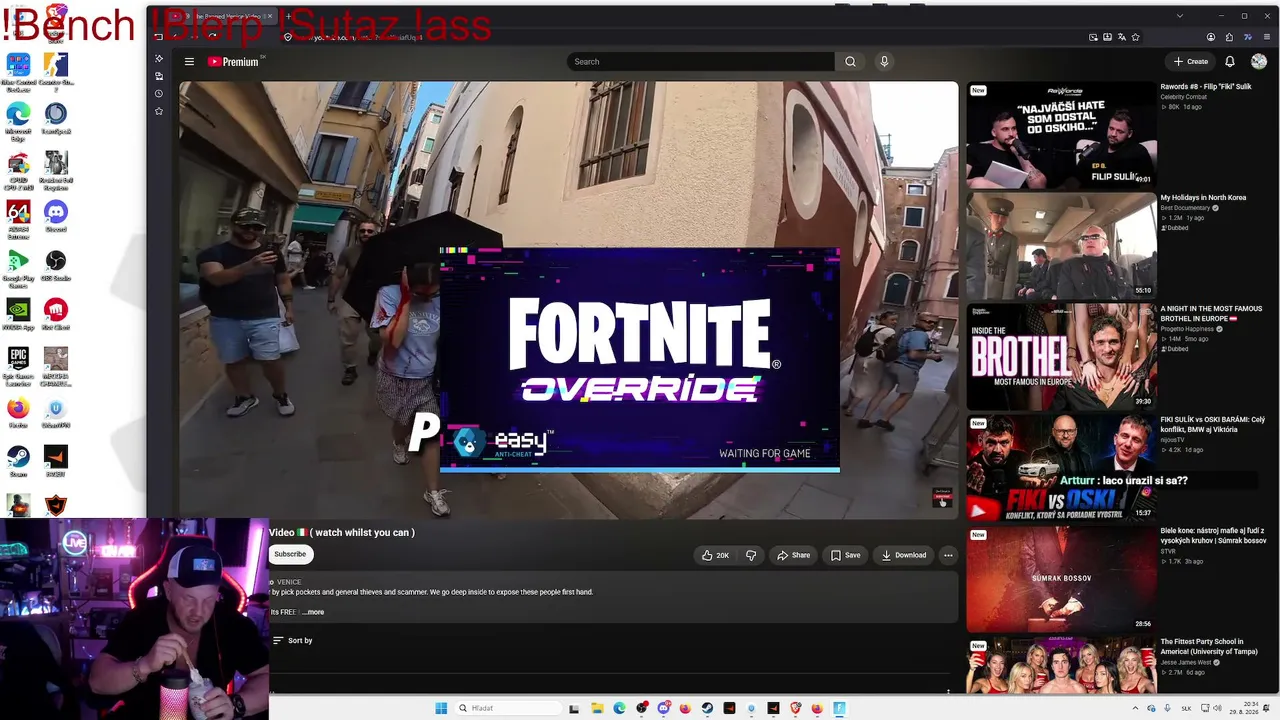Screen dimensions: 1280x720
Task: Open the Create button menu
Action: (1191, 62)
